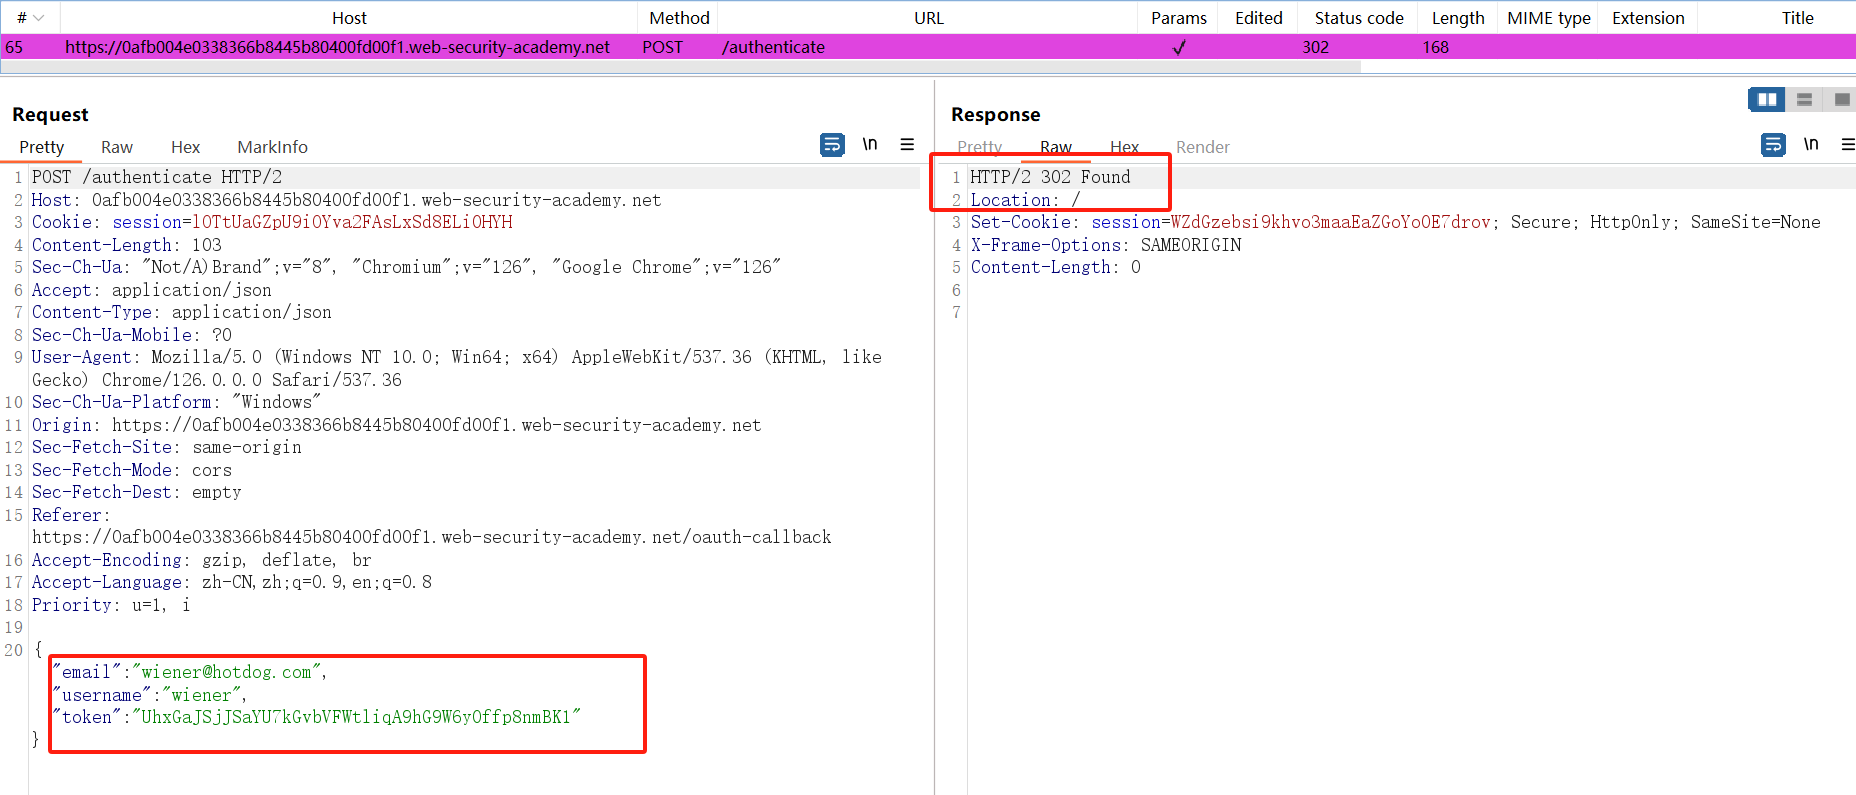Open Response panel hamburger menu
Viewport: 1856px width, 795px height.
[x=1848, y=145]
